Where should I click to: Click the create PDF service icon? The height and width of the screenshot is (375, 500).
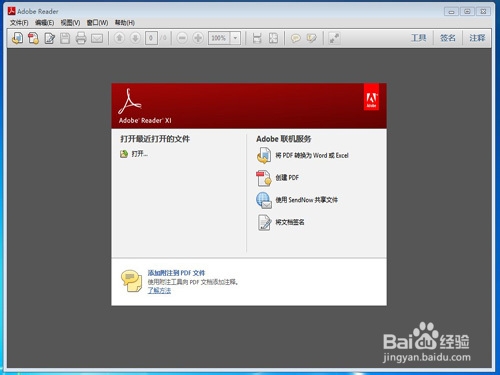(x=264, y=178)
